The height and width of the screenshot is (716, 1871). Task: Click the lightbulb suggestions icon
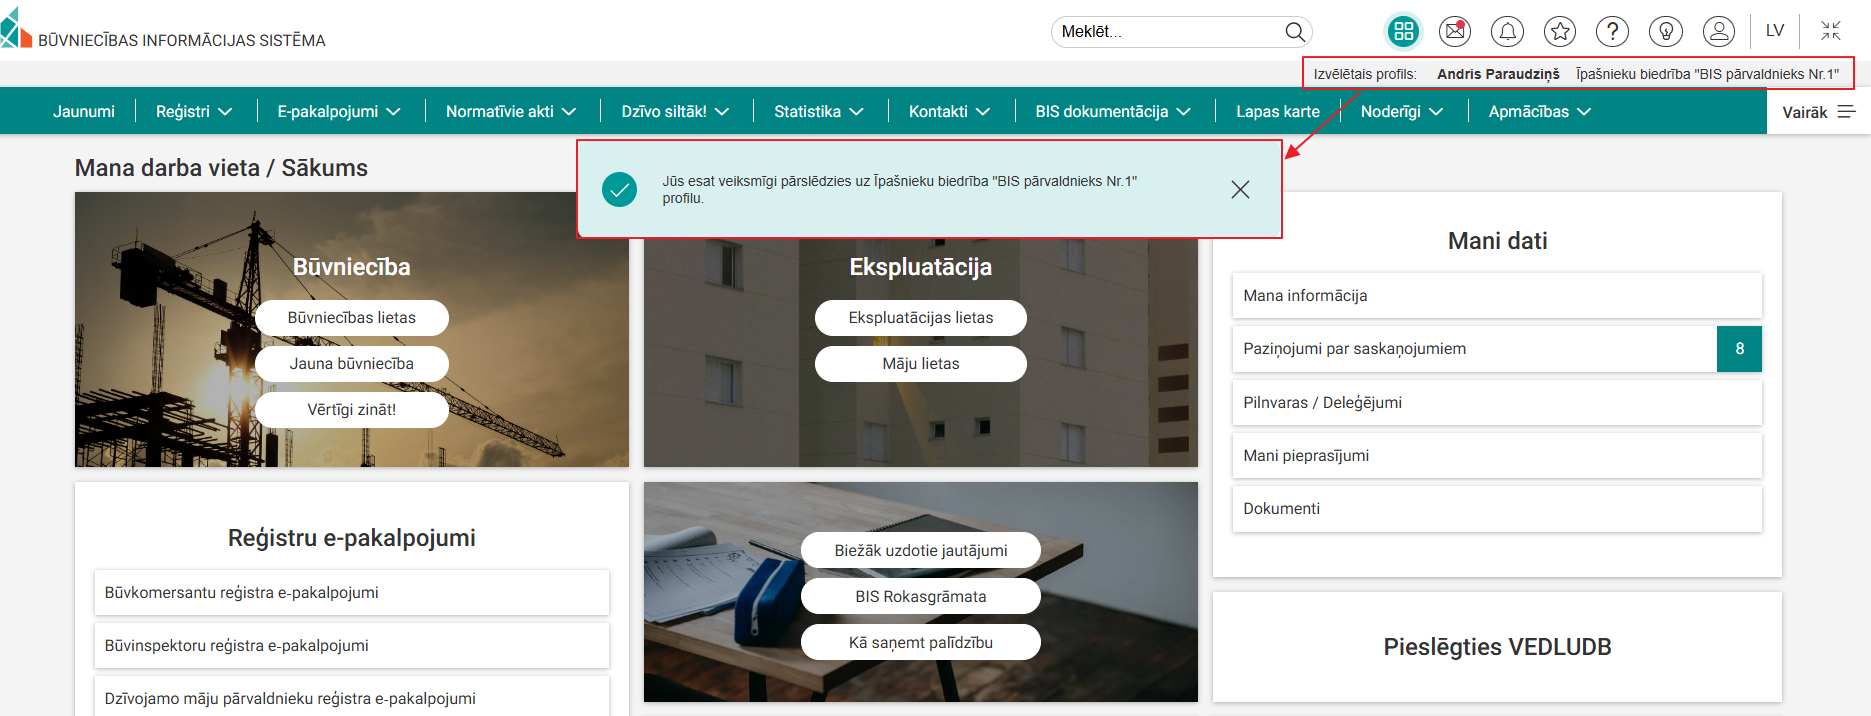click(x=1665, y=32)
